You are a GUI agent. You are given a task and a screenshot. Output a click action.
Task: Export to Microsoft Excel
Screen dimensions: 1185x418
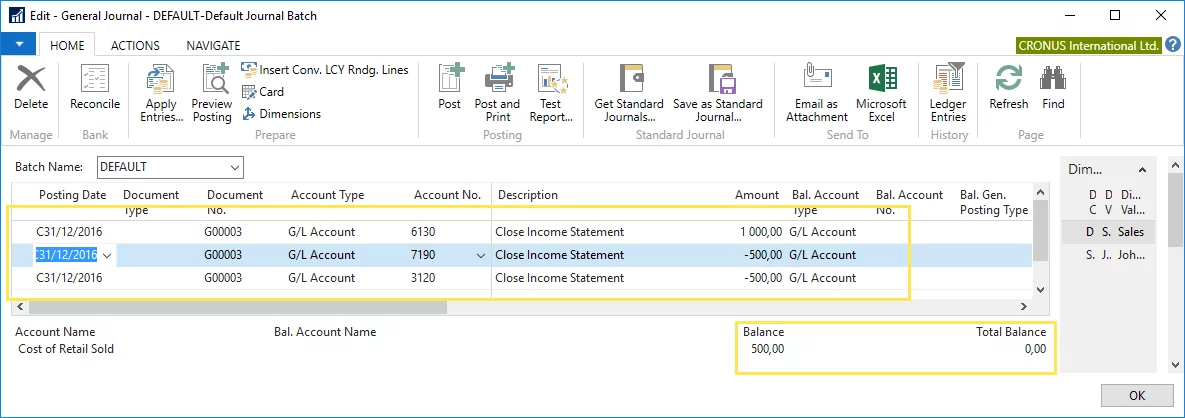pos(881,92)
